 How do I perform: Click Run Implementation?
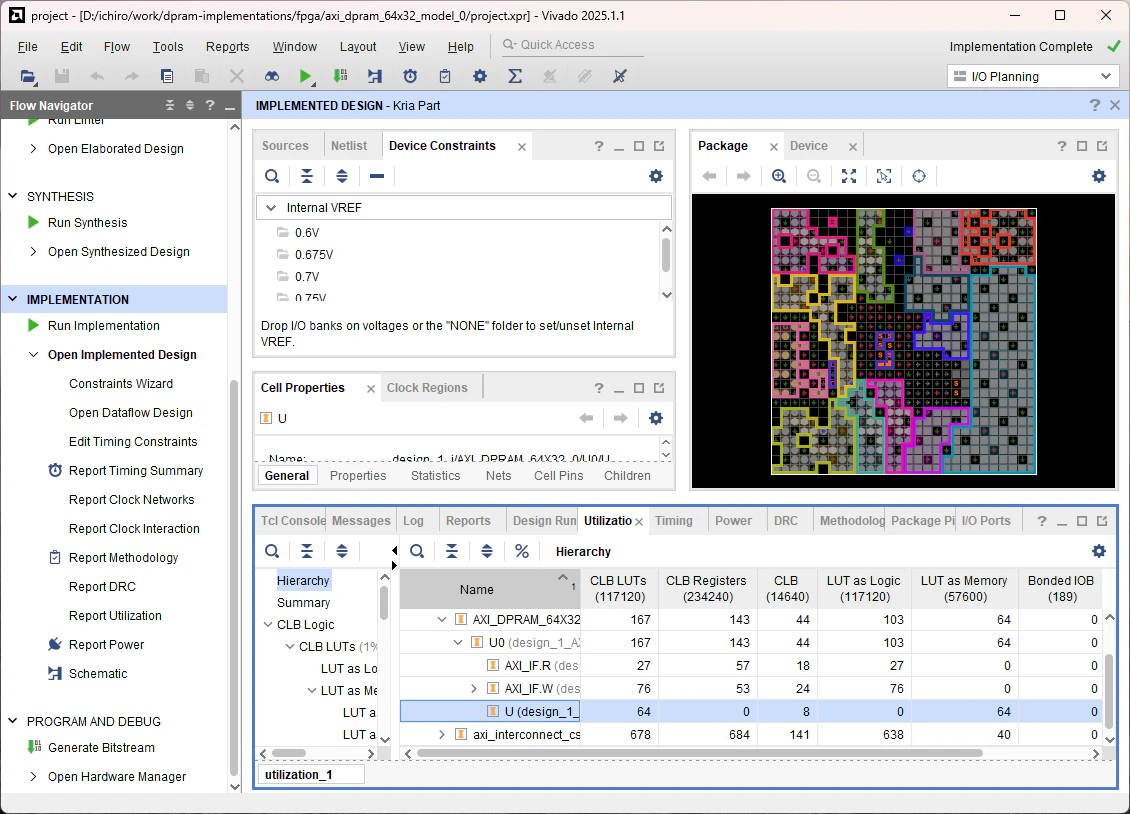104,326
